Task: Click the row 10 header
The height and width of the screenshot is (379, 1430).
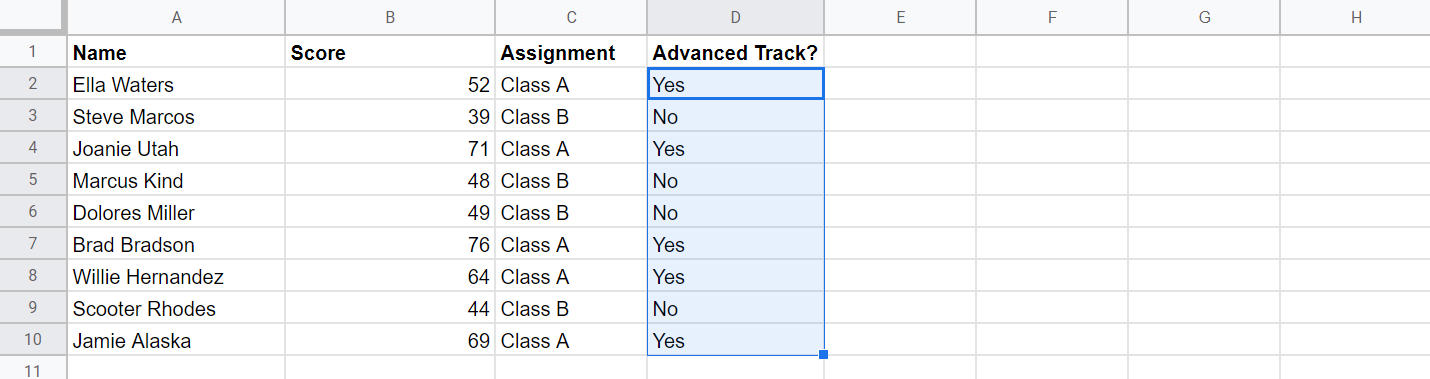Action: [32, 341]
